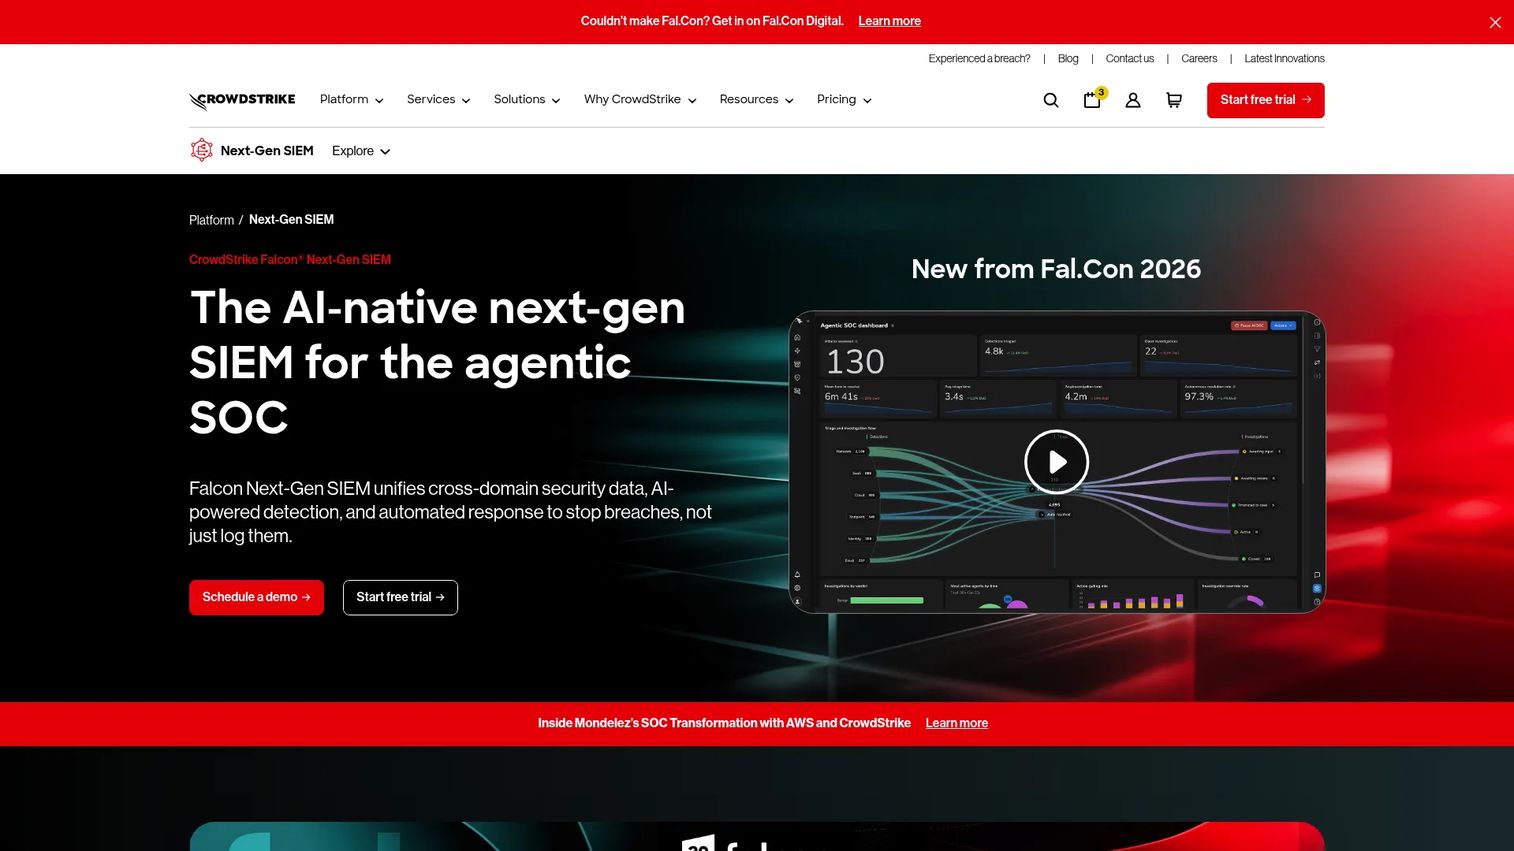This screenshot has height=851, width=1514.
Task: Click the Inside Mondelez's SOC Transformation text
Action: click(x=724, y=723)
